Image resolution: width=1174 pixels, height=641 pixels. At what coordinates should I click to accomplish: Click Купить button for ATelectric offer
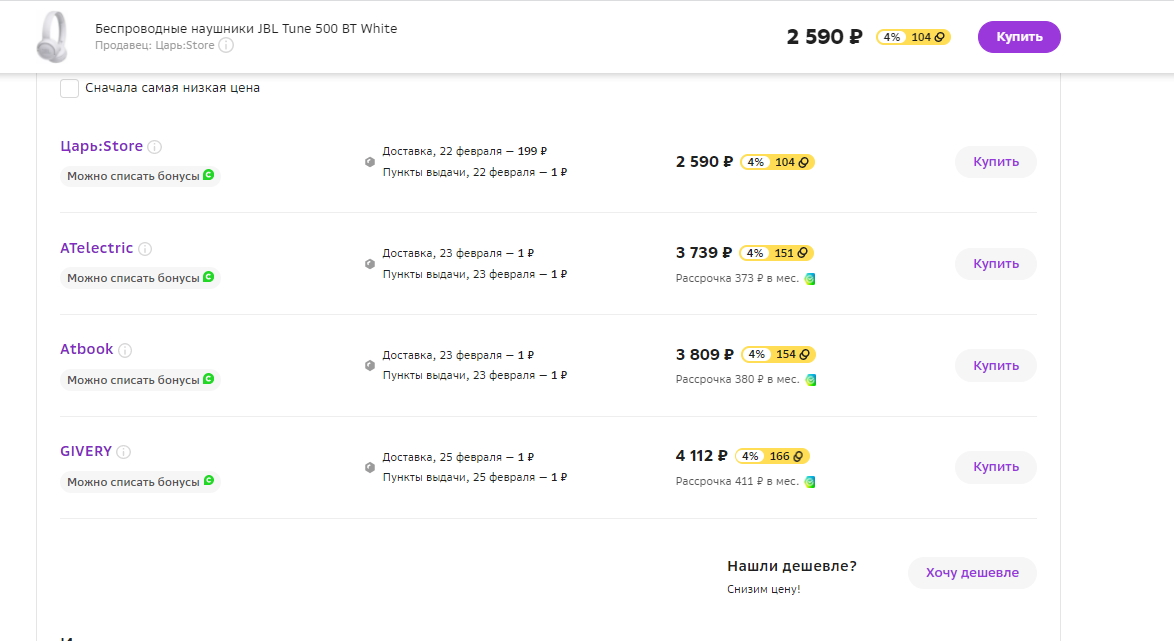click(x=996, y=264)
